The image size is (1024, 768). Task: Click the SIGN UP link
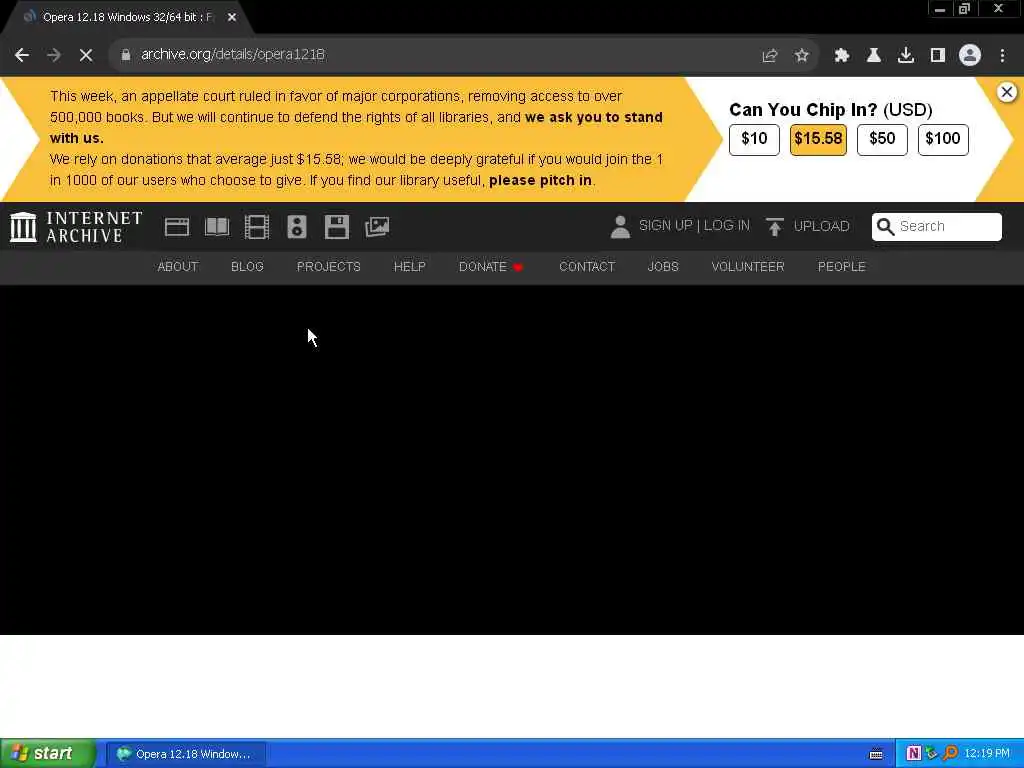tap(665, 226)
